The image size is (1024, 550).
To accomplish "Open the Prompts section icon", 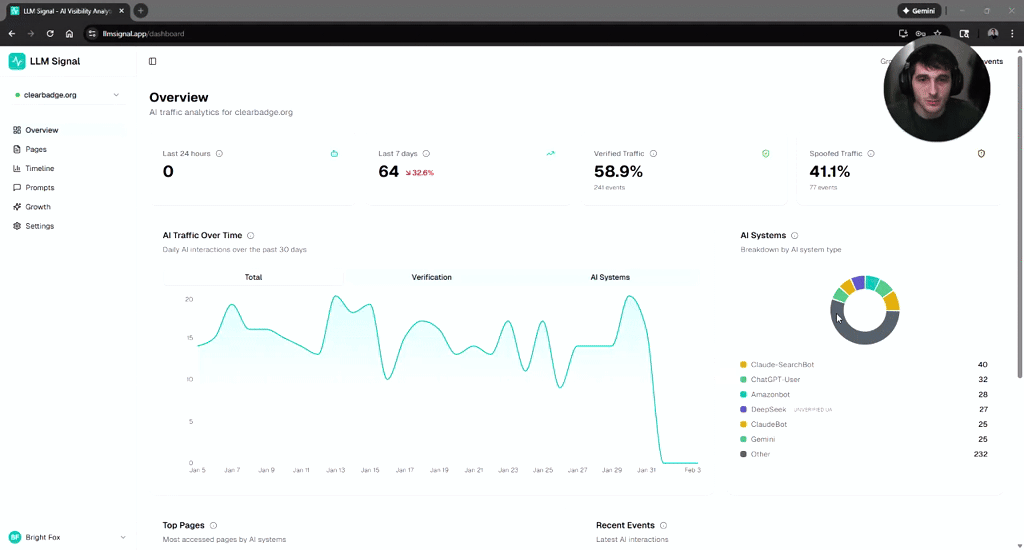I will pos(17,187).
